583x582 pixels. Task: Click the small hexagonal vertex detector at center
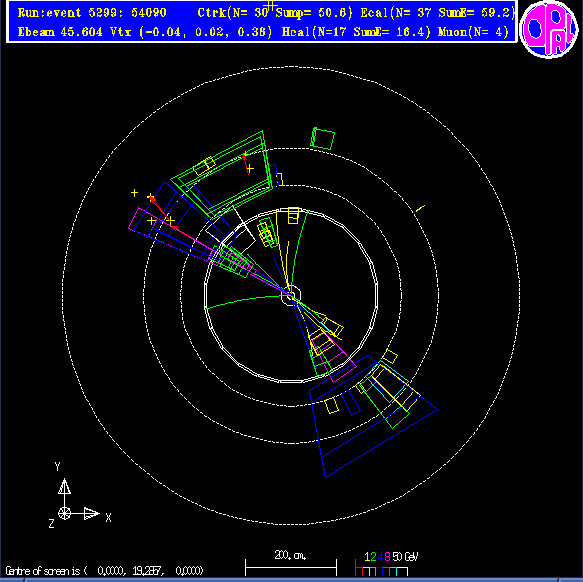point(291,296)
